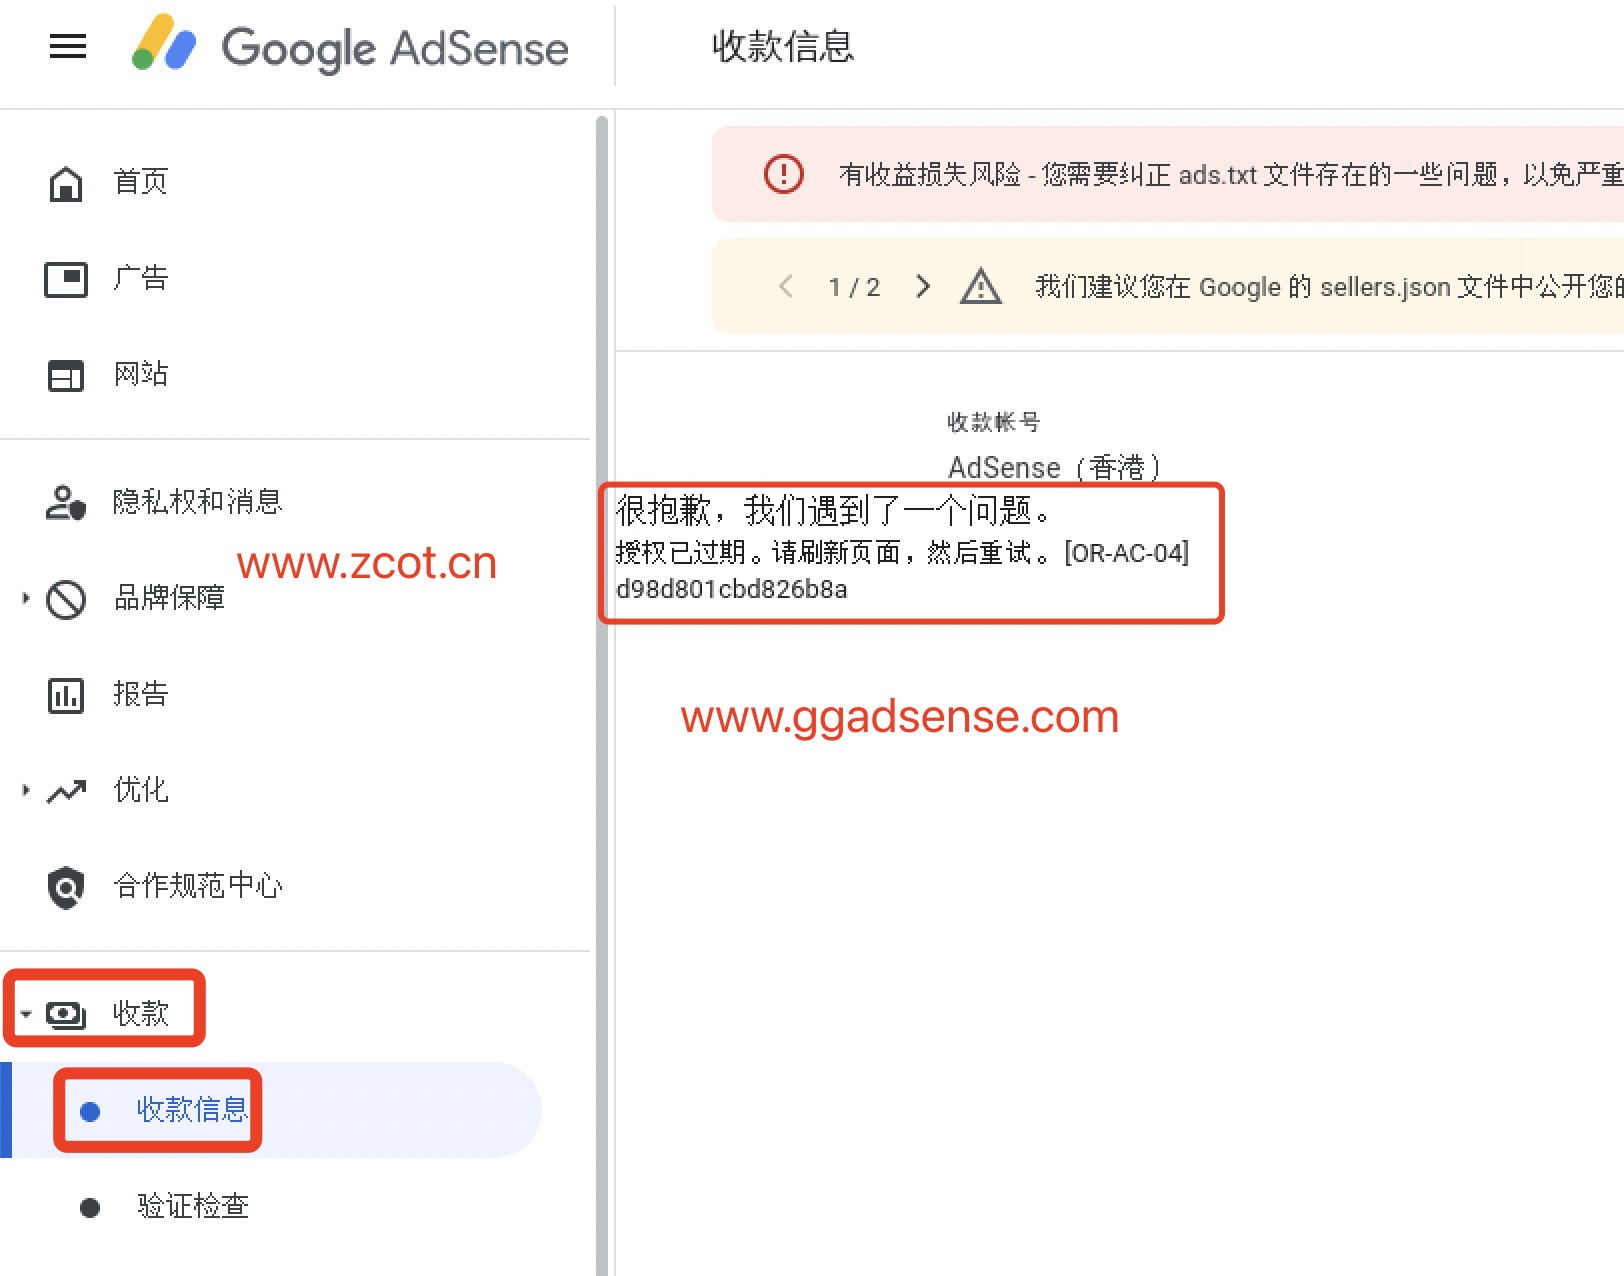
Task: Click the trend arrow icon beside 优化
Action: 66,791
